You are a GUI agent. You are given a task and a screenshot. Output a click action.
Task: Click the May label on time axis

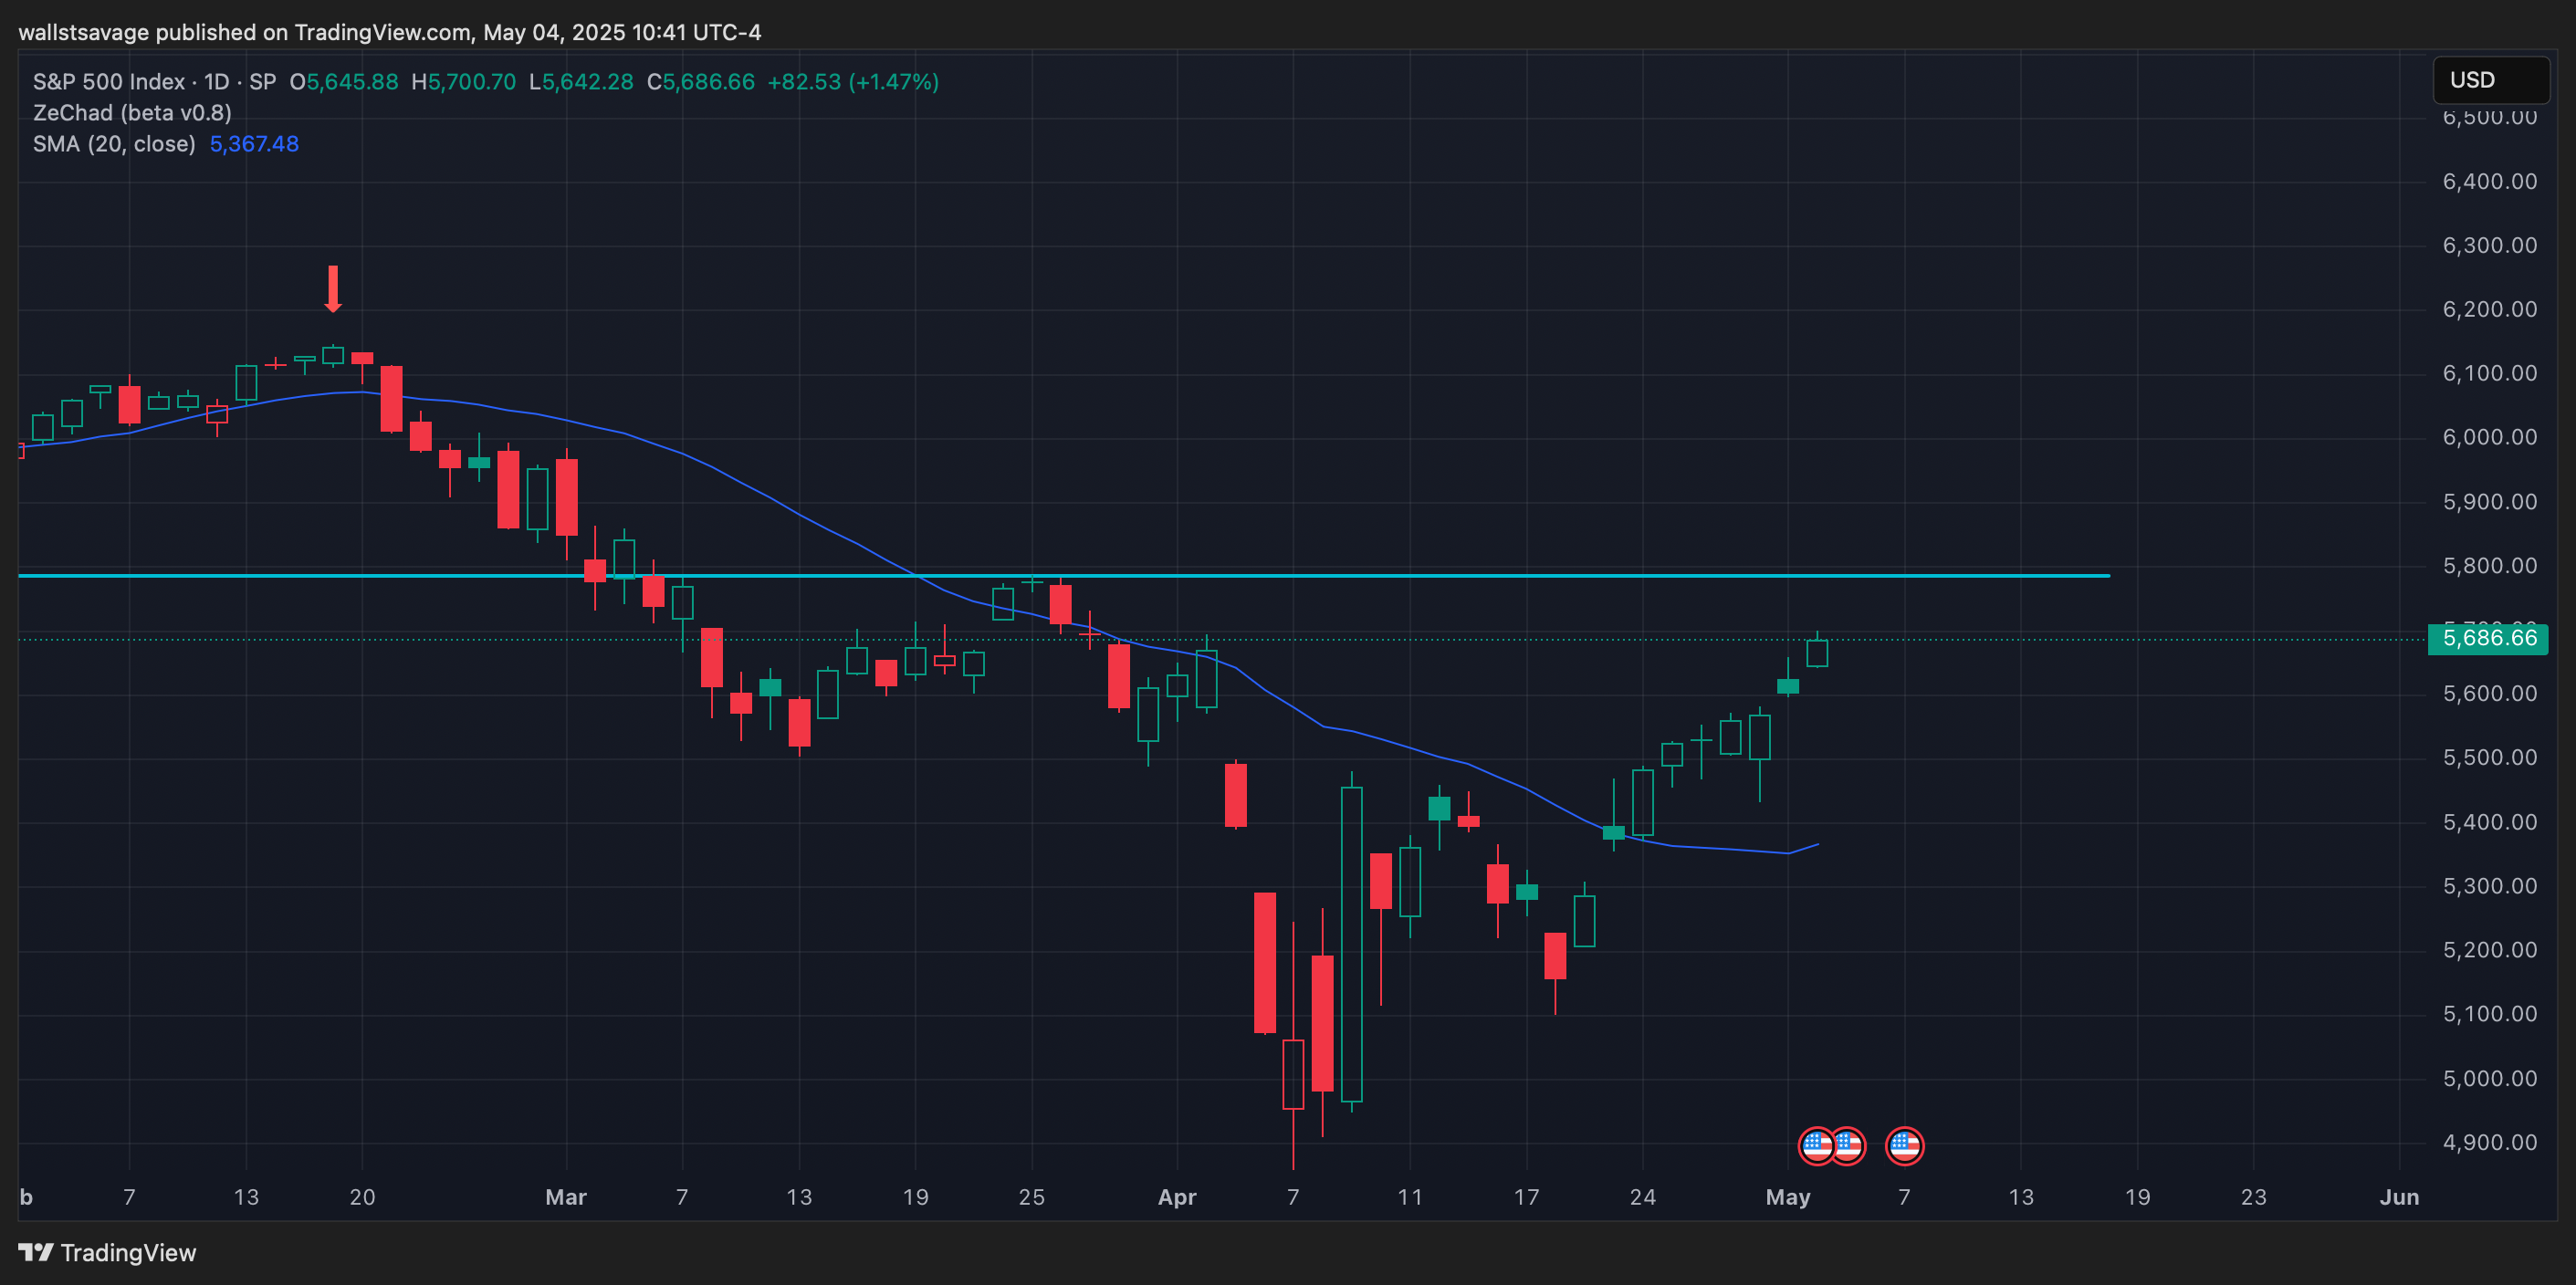point(1787,1197)
